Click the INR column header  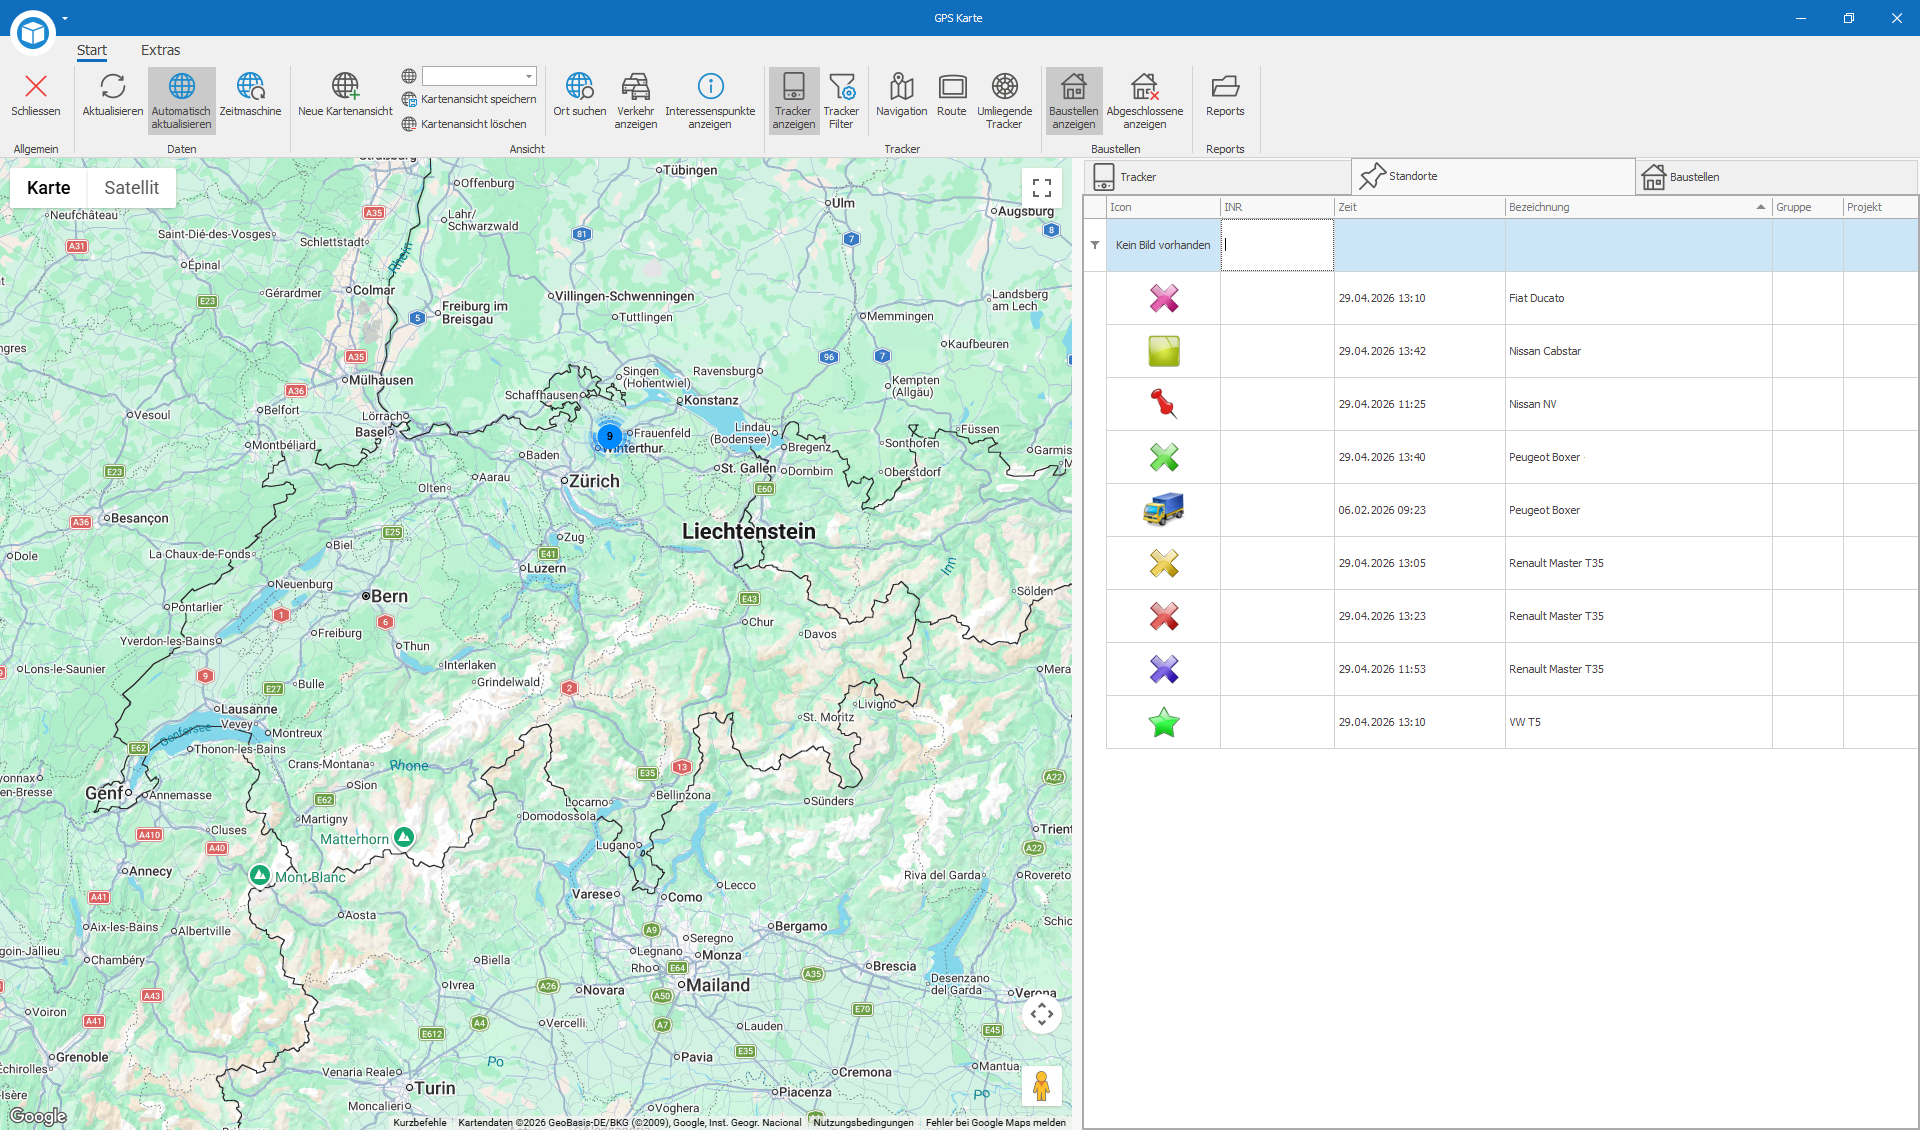pyautogui.click(x=1277, y=207)
